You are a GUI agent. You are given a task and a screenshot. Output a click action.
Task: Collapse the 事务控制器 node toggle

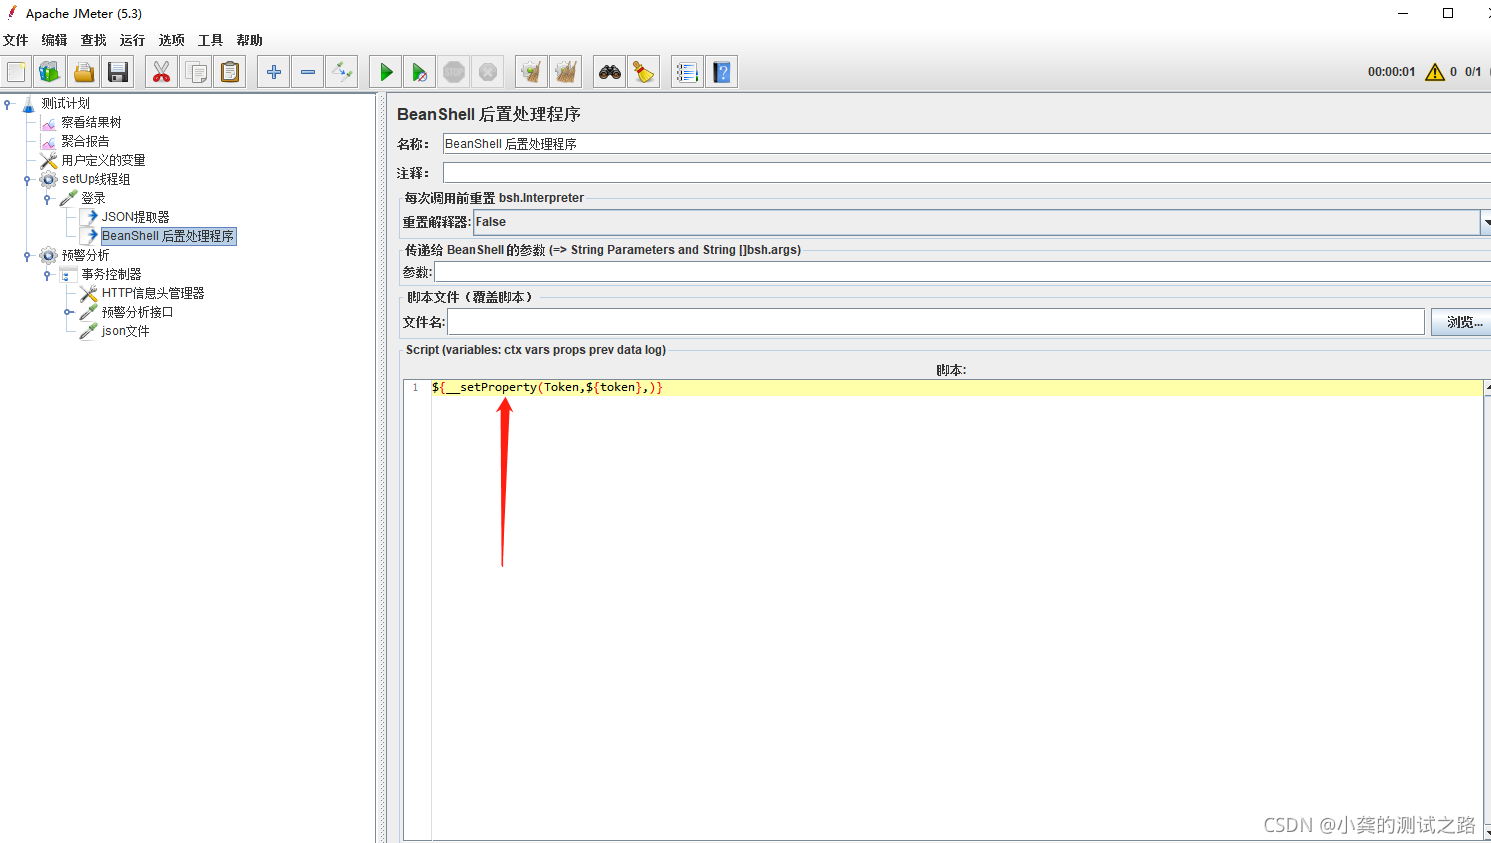(x=47, y=275)
